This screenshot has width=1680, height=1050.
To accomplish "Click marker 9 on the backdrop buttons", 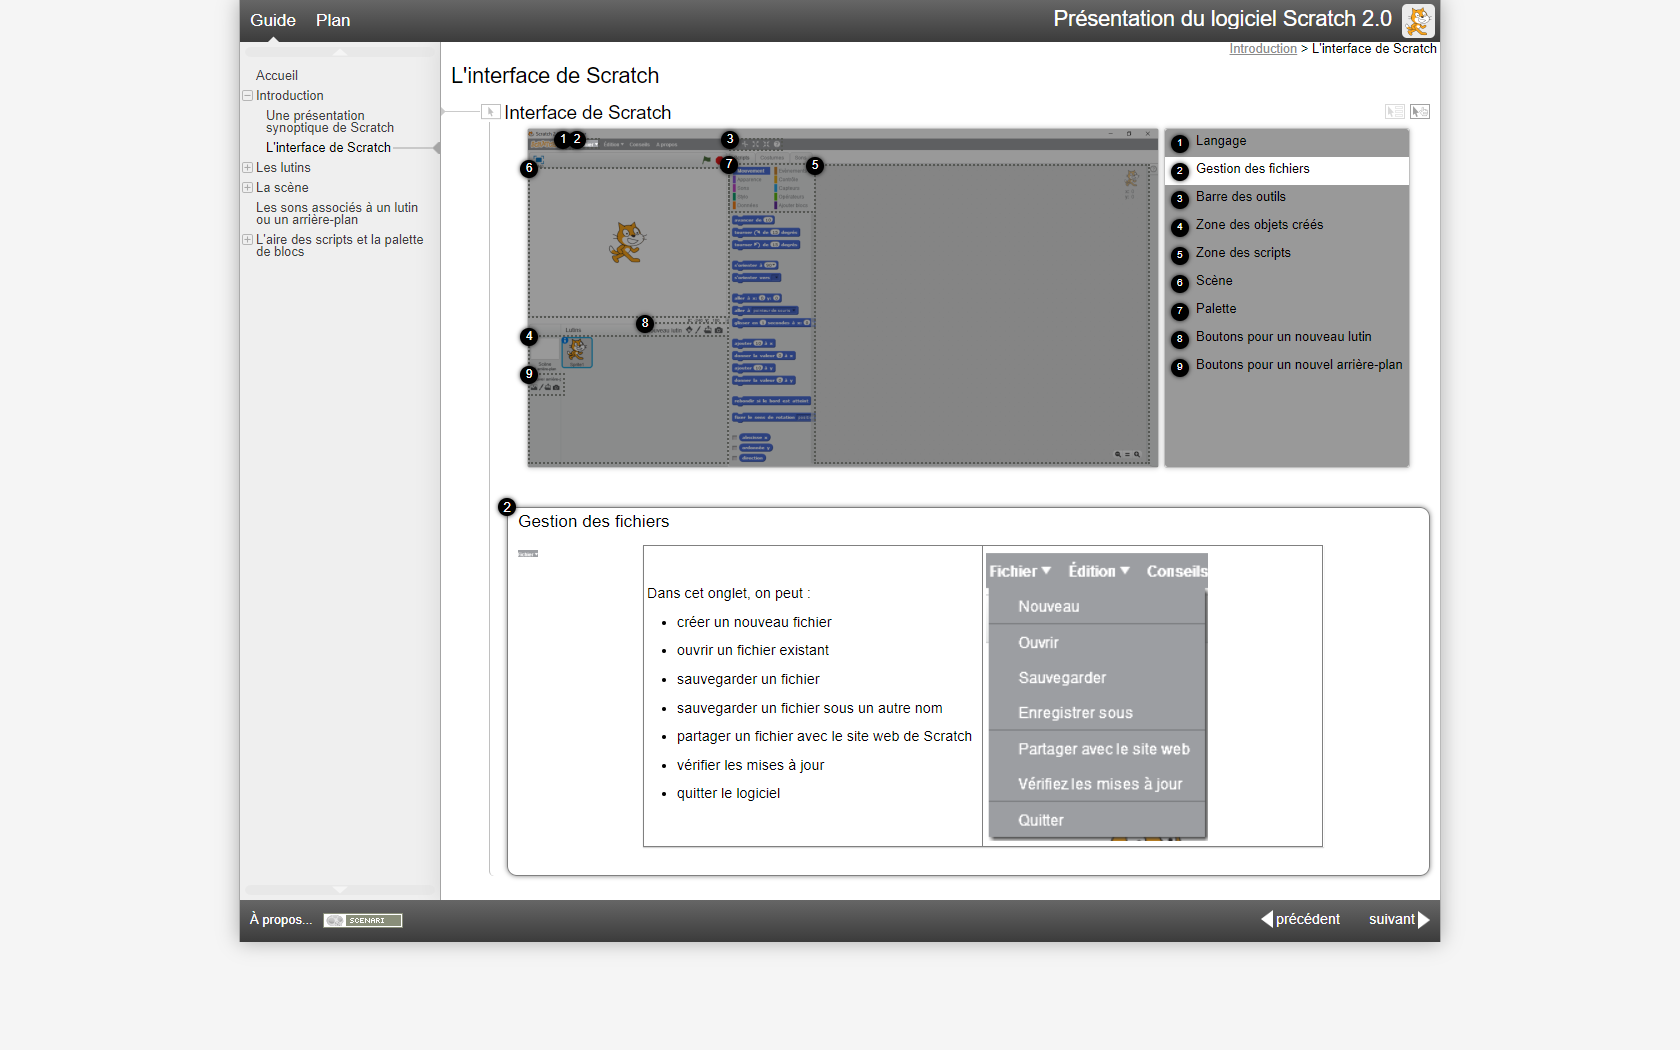I will coord(529,375).
